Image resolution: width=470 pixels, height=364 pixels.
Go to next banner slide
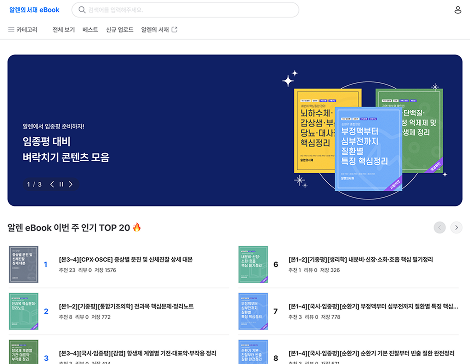click(x=71, y=184)
